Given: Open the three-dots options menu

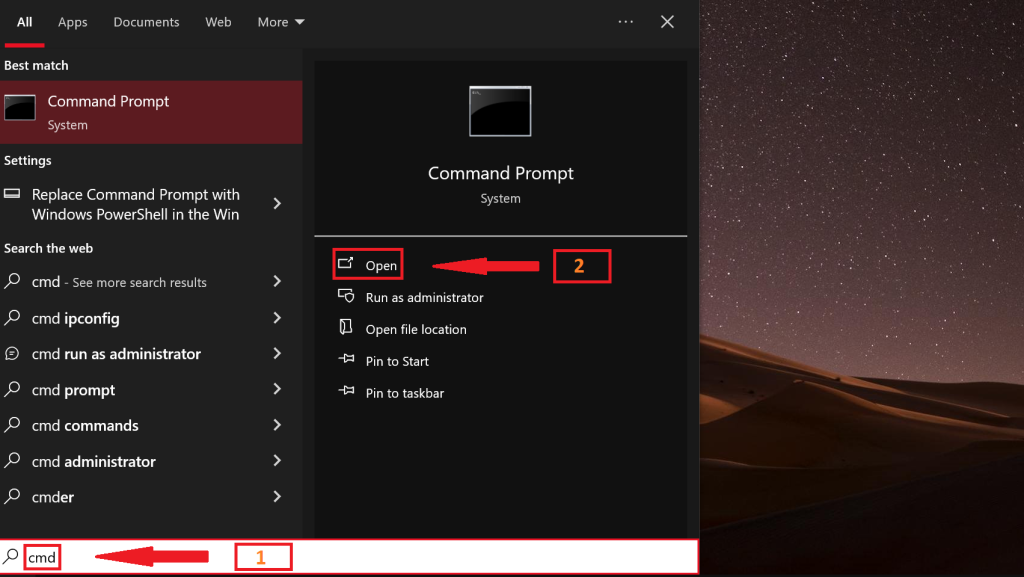Looking at the screenshot, I should pos(626,22).
